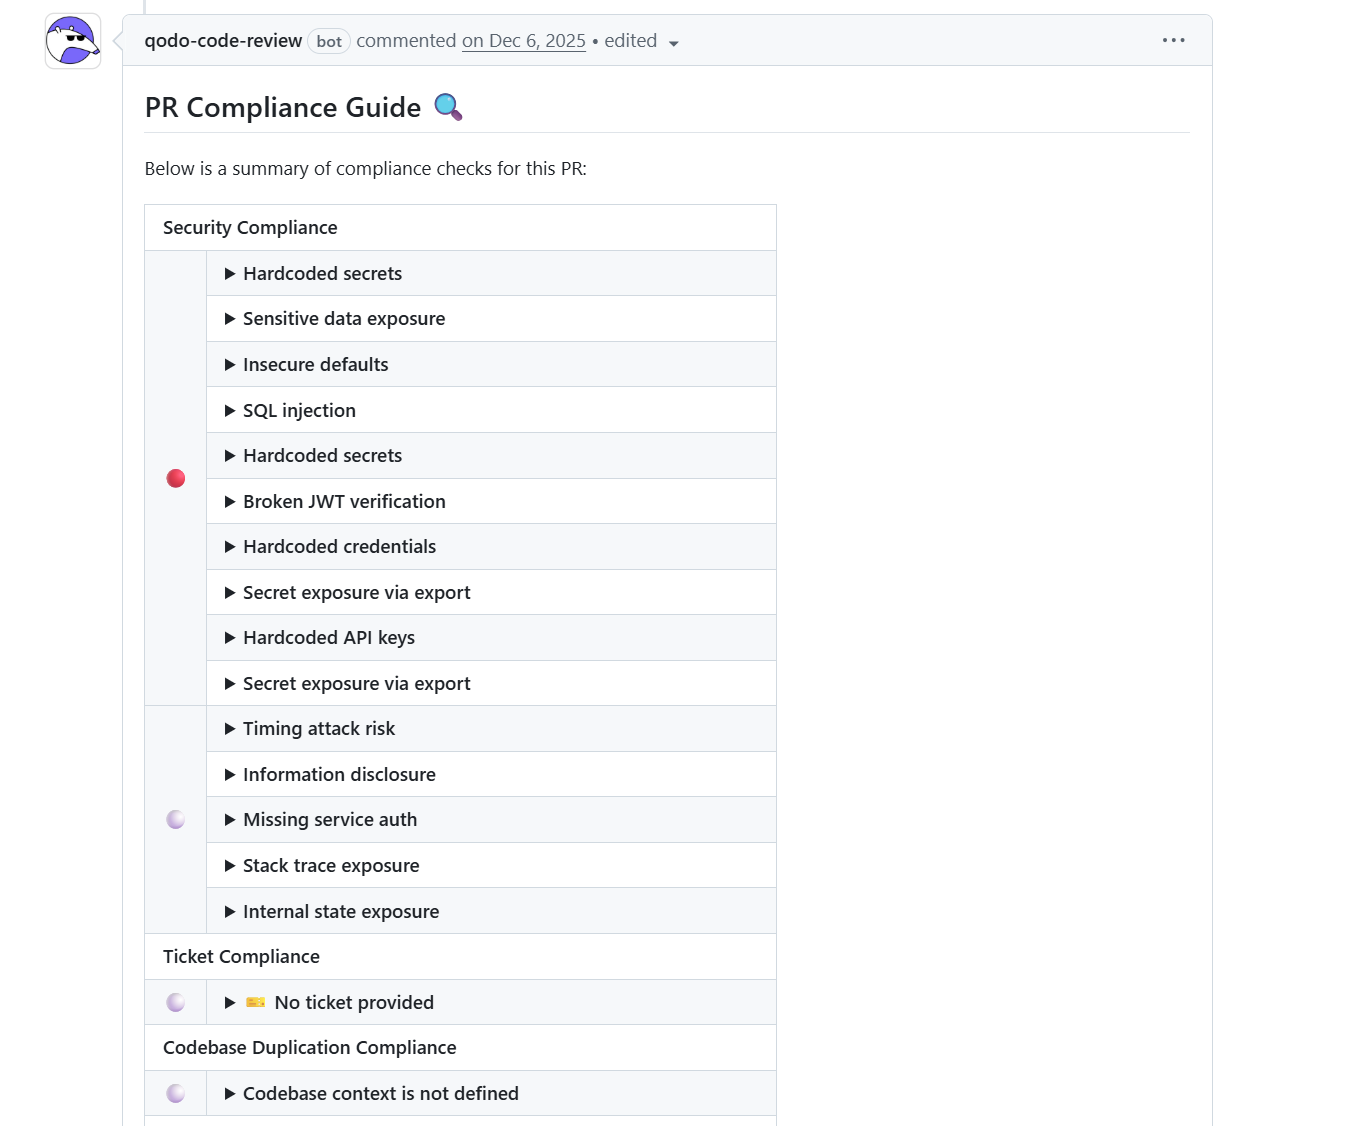Screen dimensions: 1347x1126
Task: Click the qodo-code-review bot avatar
Action: (x=71, y=40)
